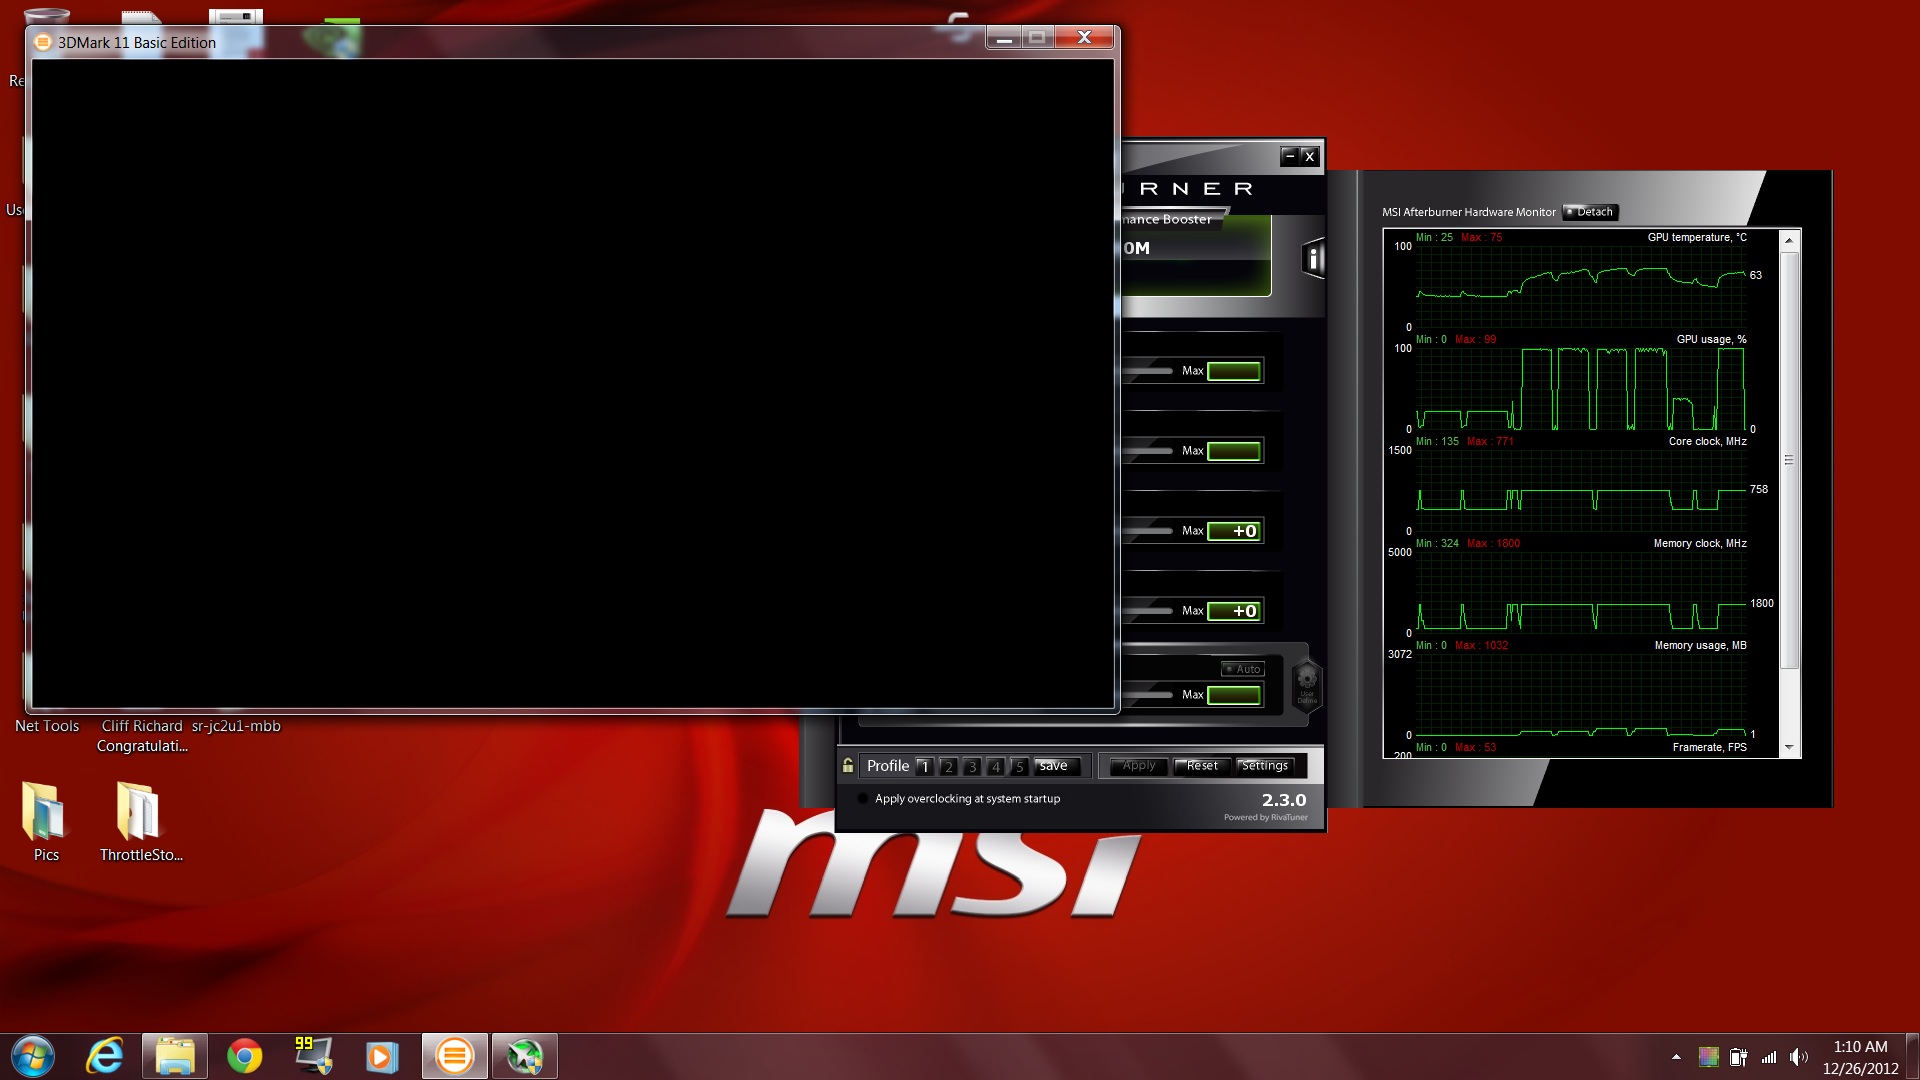Click the fan speed slider track

click(1147, 695)
